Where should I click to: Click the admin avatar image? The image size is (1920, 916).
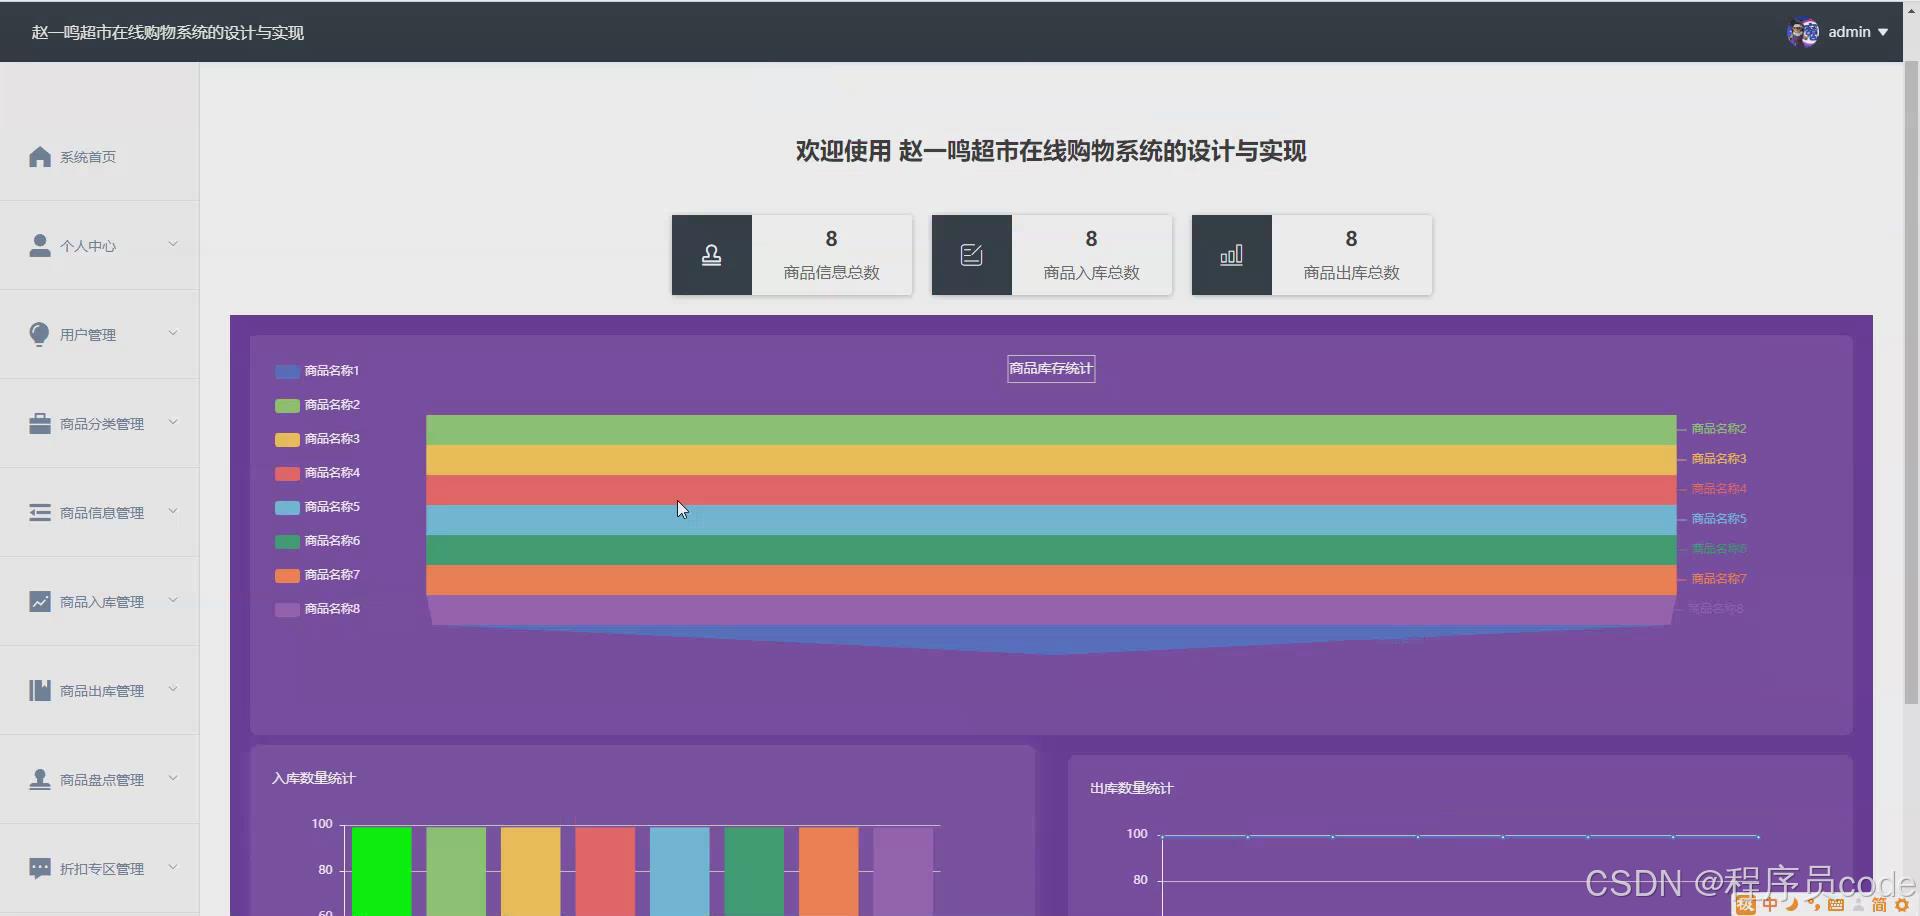1803,32
